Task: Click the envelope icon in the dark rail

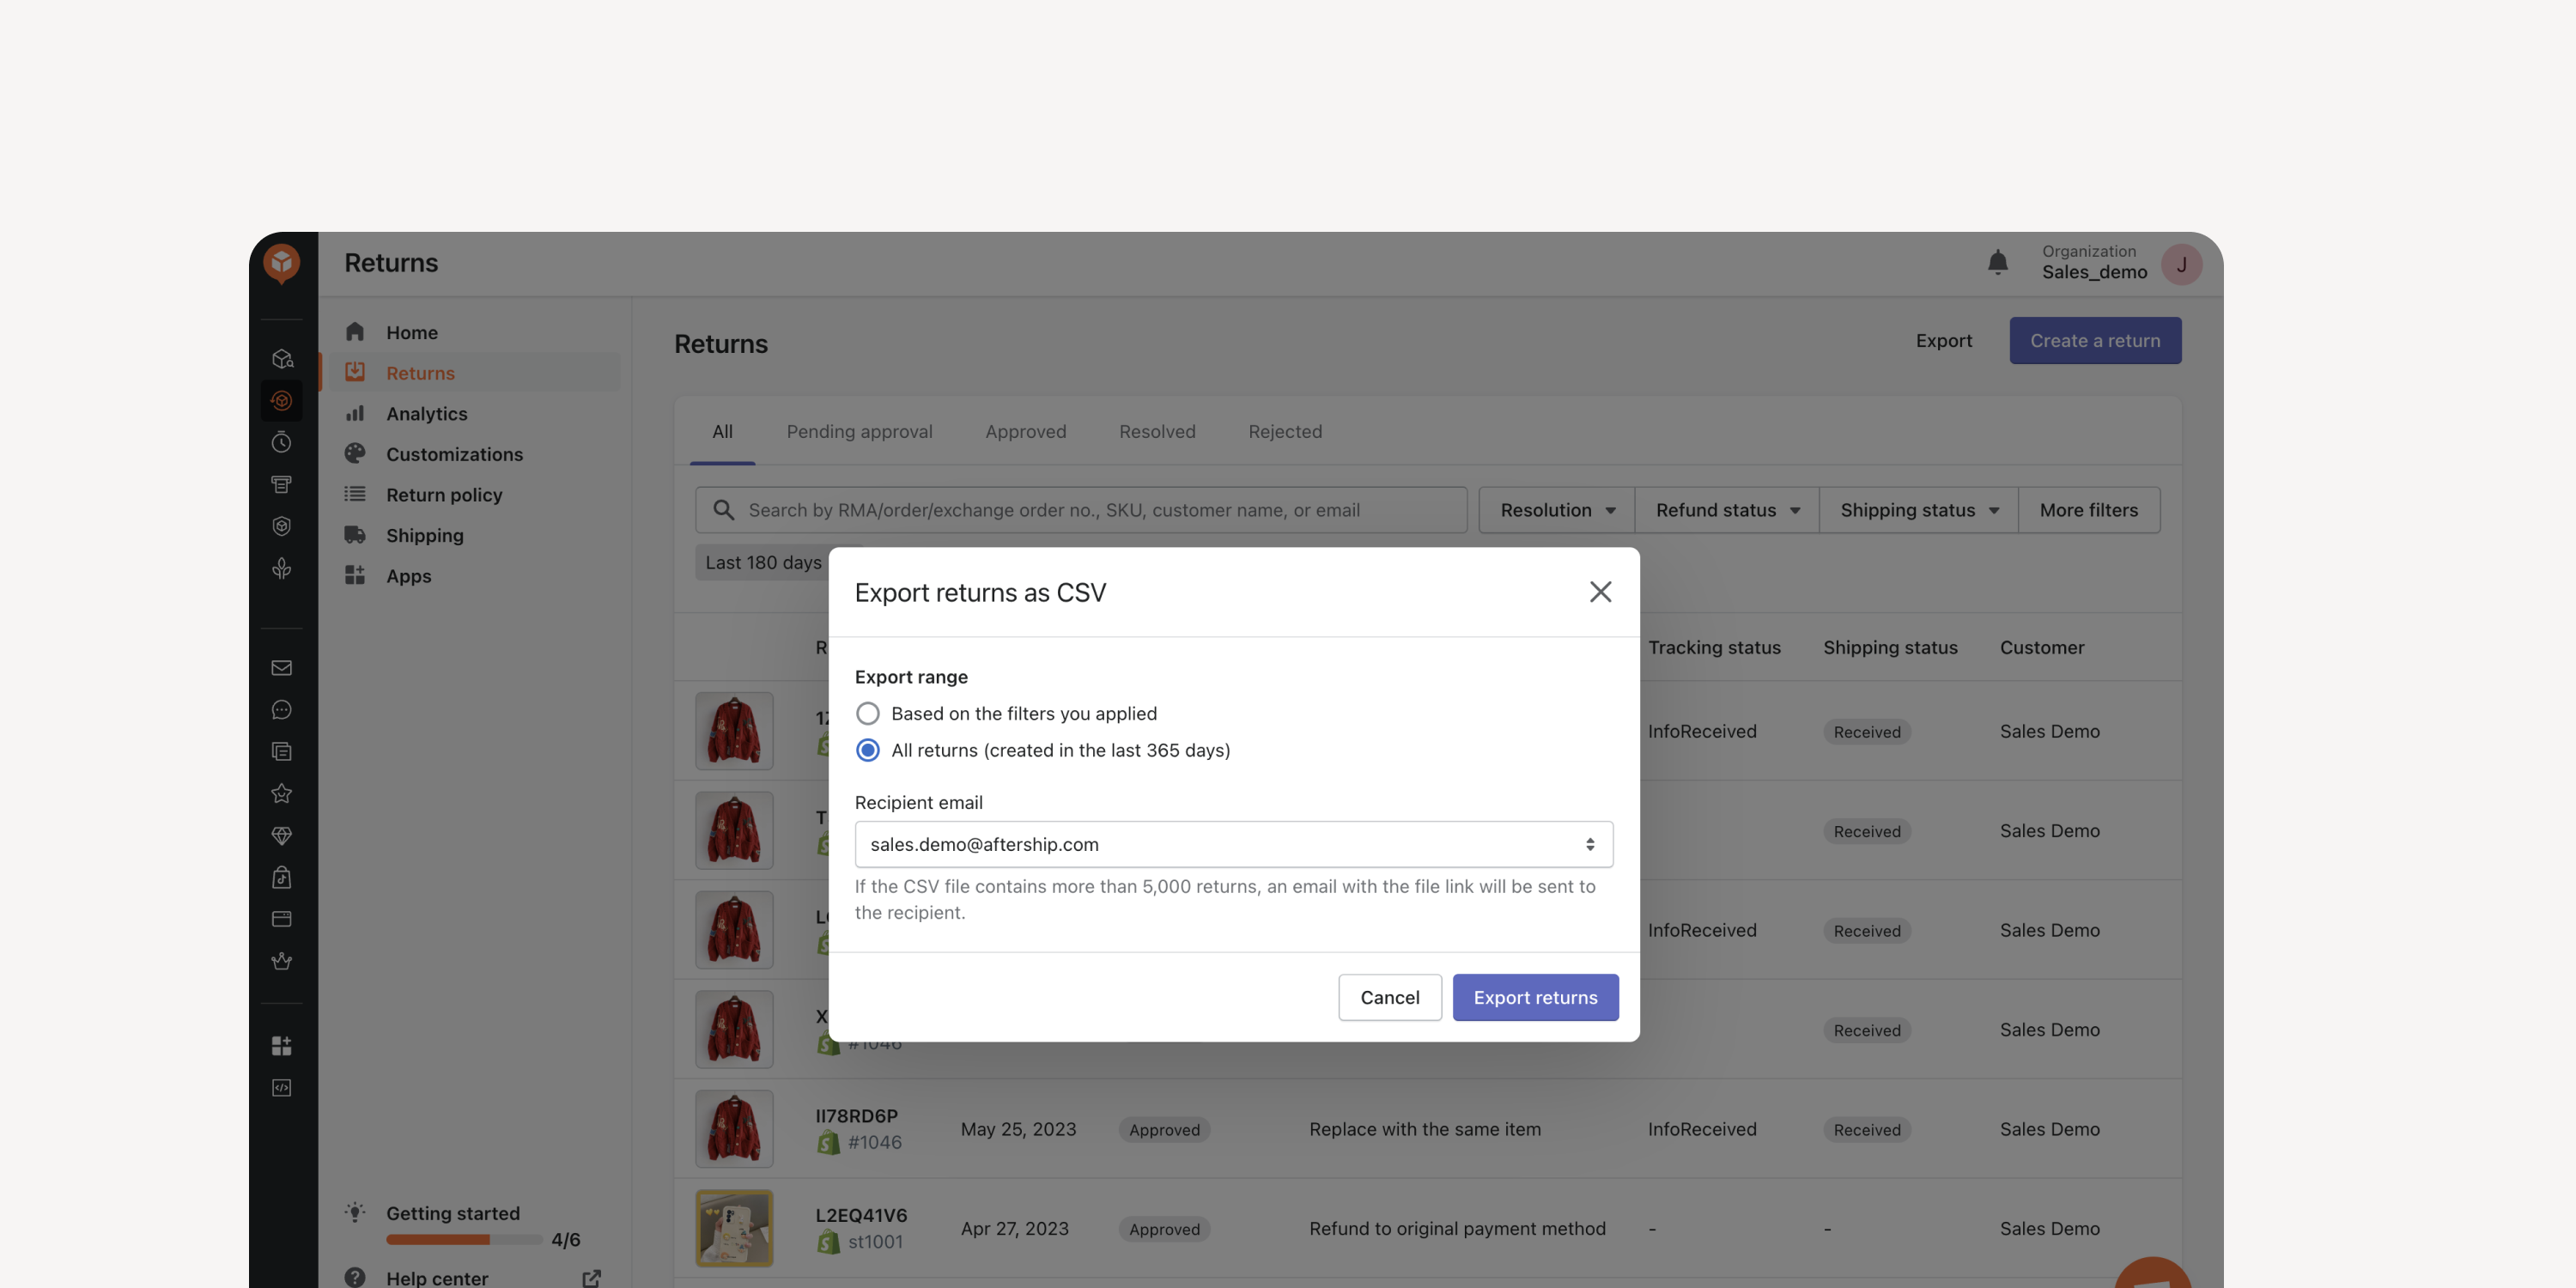Action: 282,667
